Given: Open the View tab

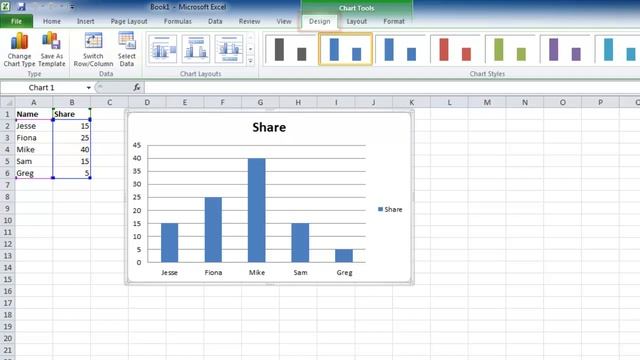Looking at the screenshot, I should click(284, 21).
